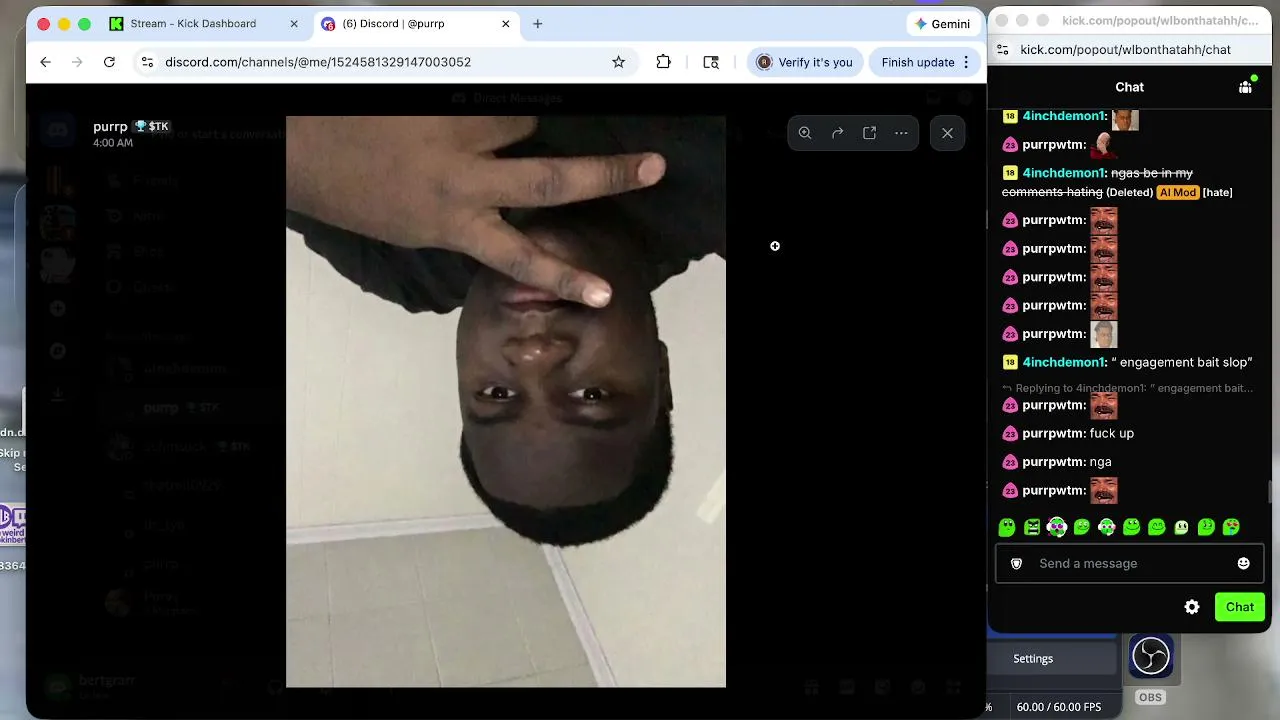Screen dimensions: 1280x720
Task: Select the first emote wearing white headphones
Action: [1057, 527]
